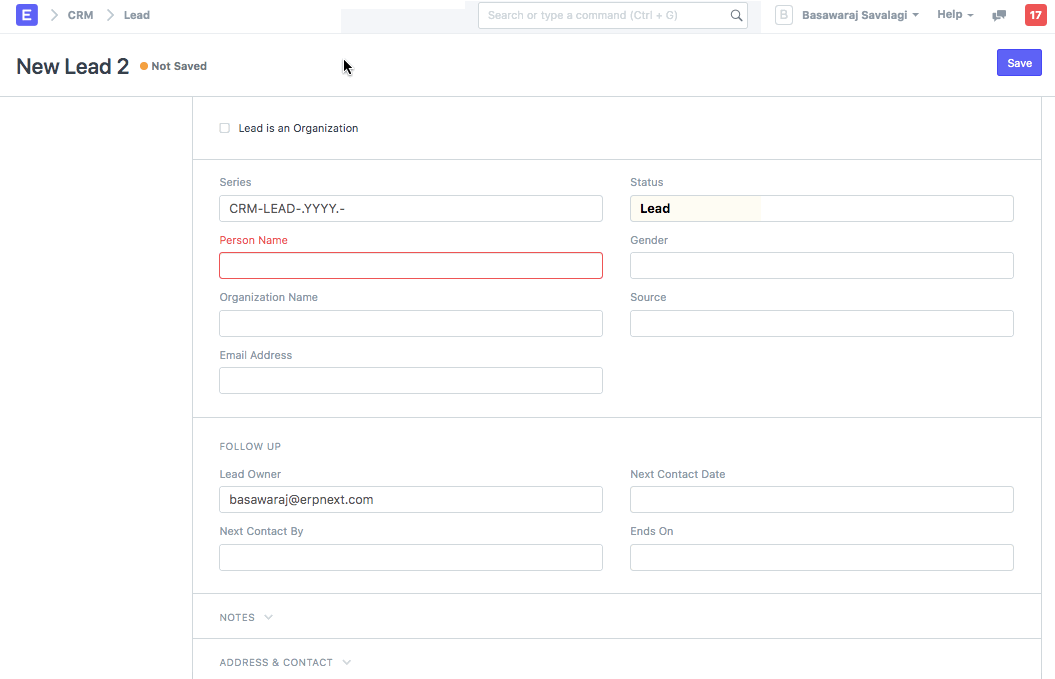Open the chat messages icon
This screenshot has height=679, width=1055.
point(998,15)
